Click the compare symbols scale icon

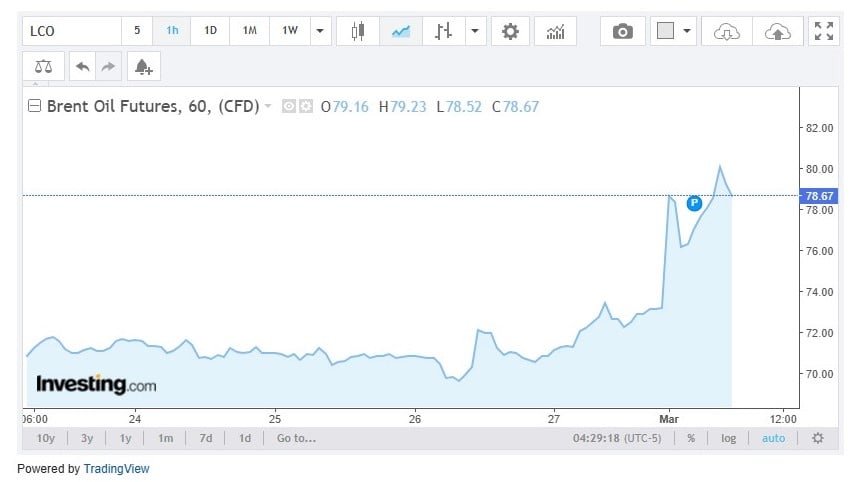(x=44, y=67)
